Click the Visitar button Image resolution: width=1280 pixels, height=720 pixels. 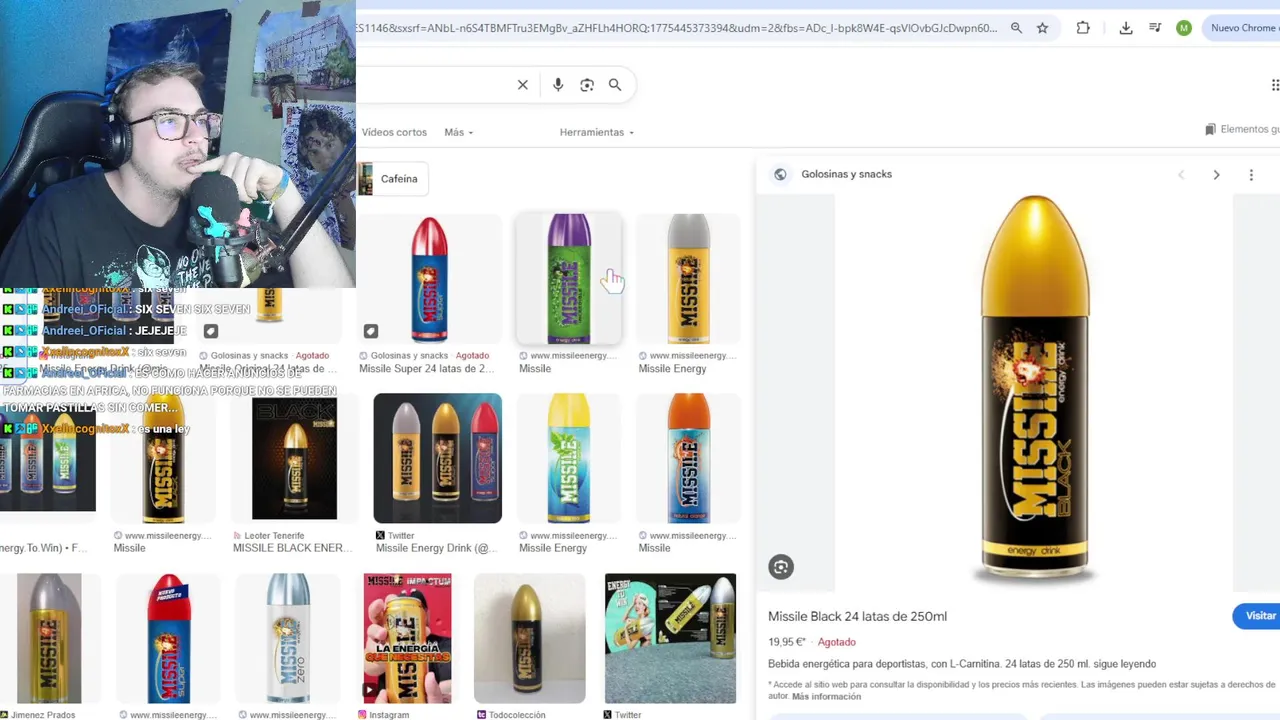[1257, 616]
